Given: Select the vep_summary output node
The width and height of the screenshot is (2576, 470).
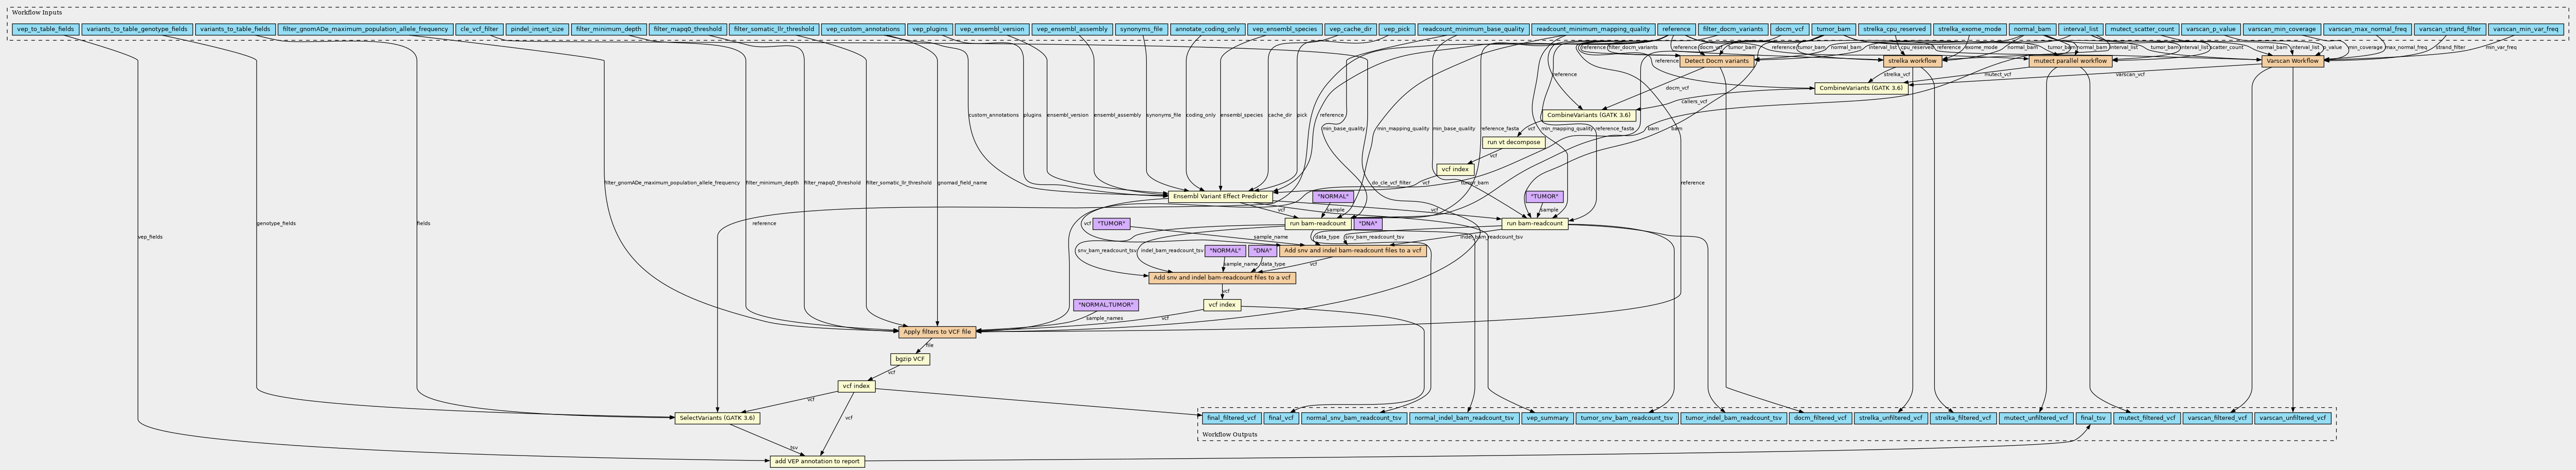Looking at the screenshot, I should click(1547, 418).
